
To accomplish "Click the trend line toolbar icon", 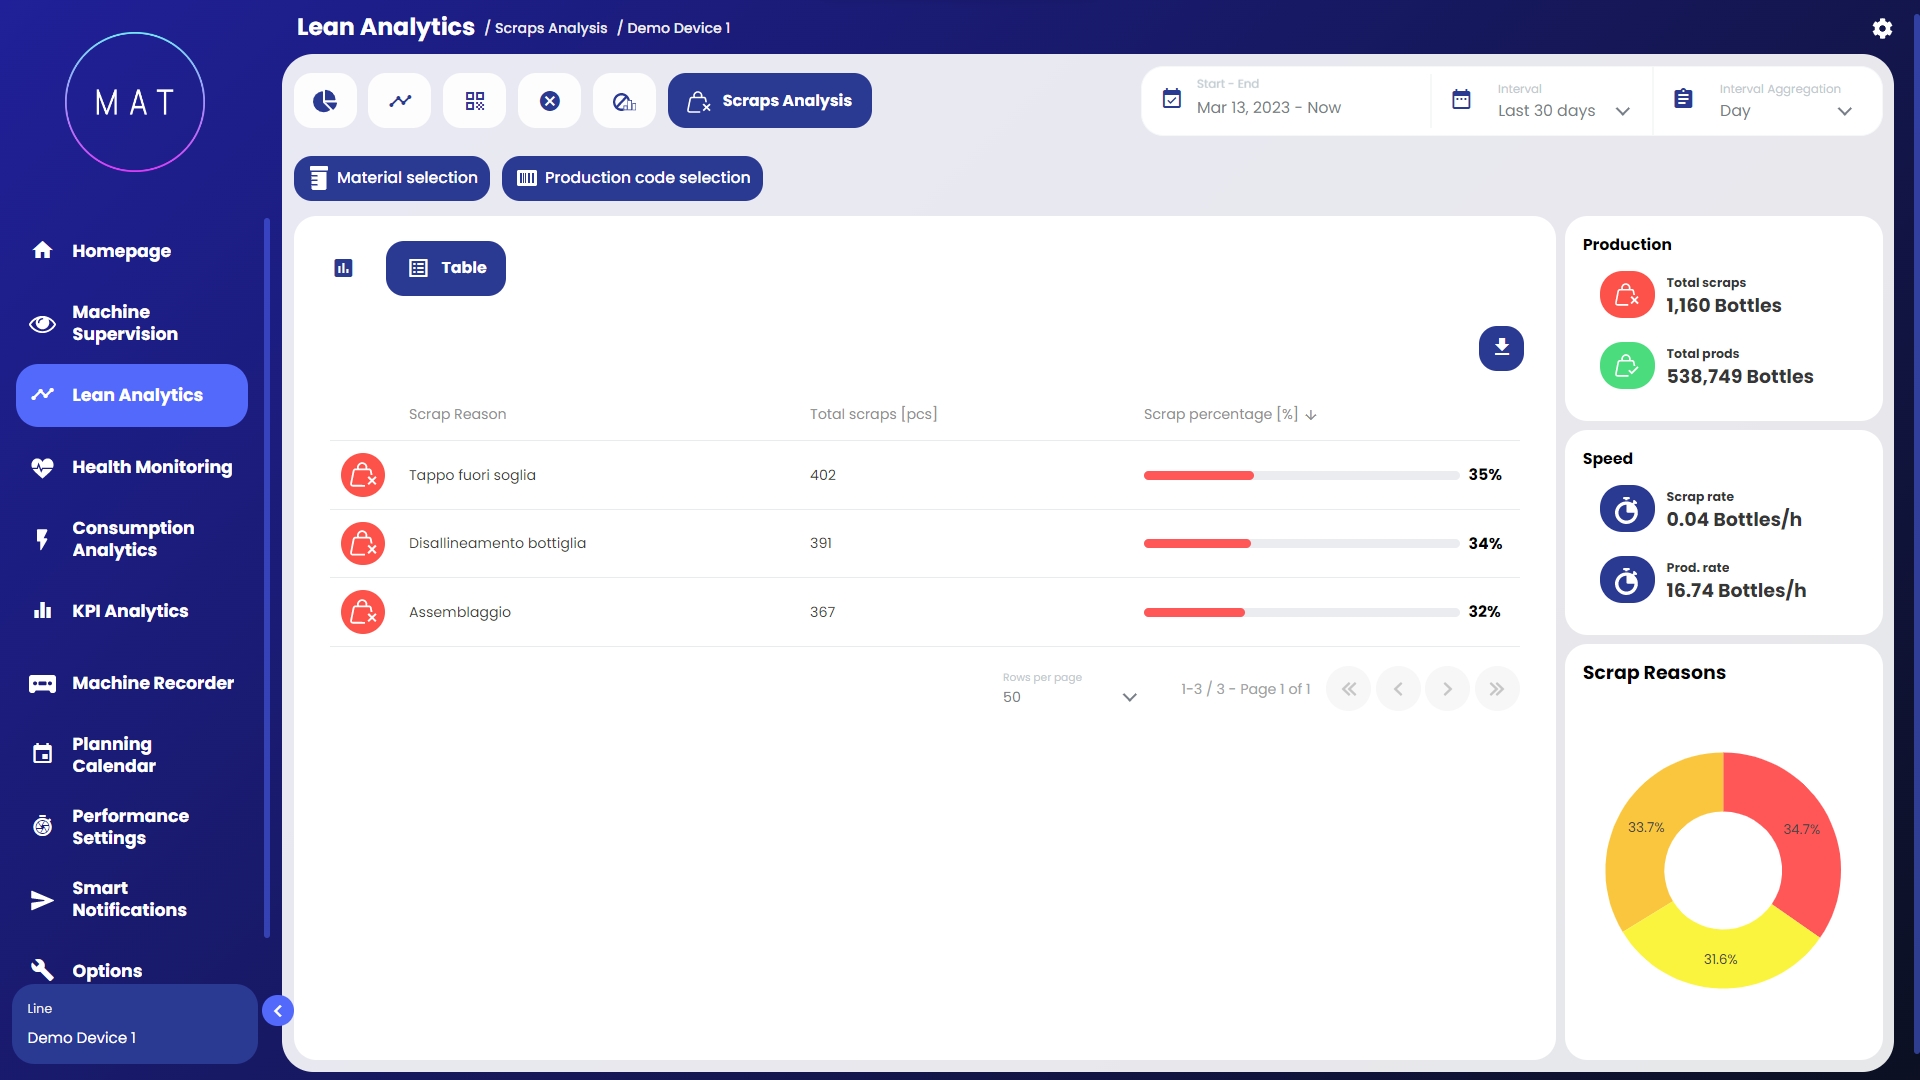I will click(400, 101).
